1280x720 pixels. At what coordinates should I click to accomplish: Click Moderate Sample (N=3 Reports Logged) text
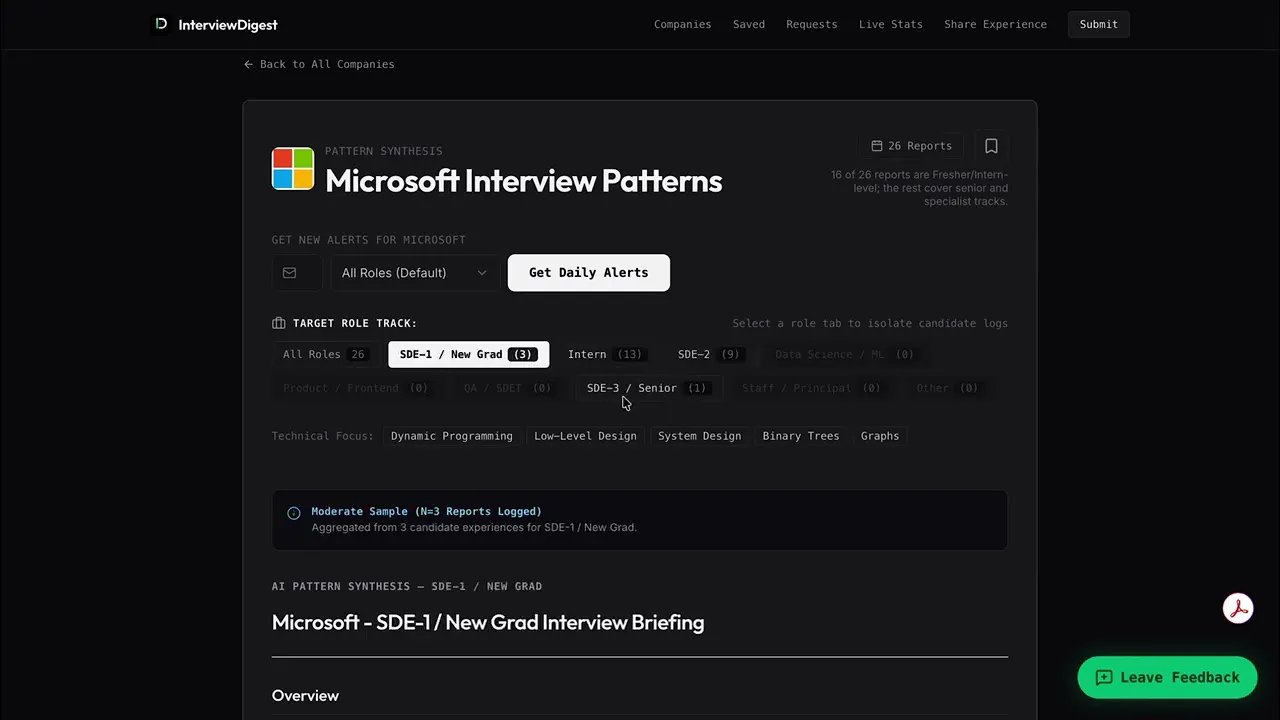426,511
